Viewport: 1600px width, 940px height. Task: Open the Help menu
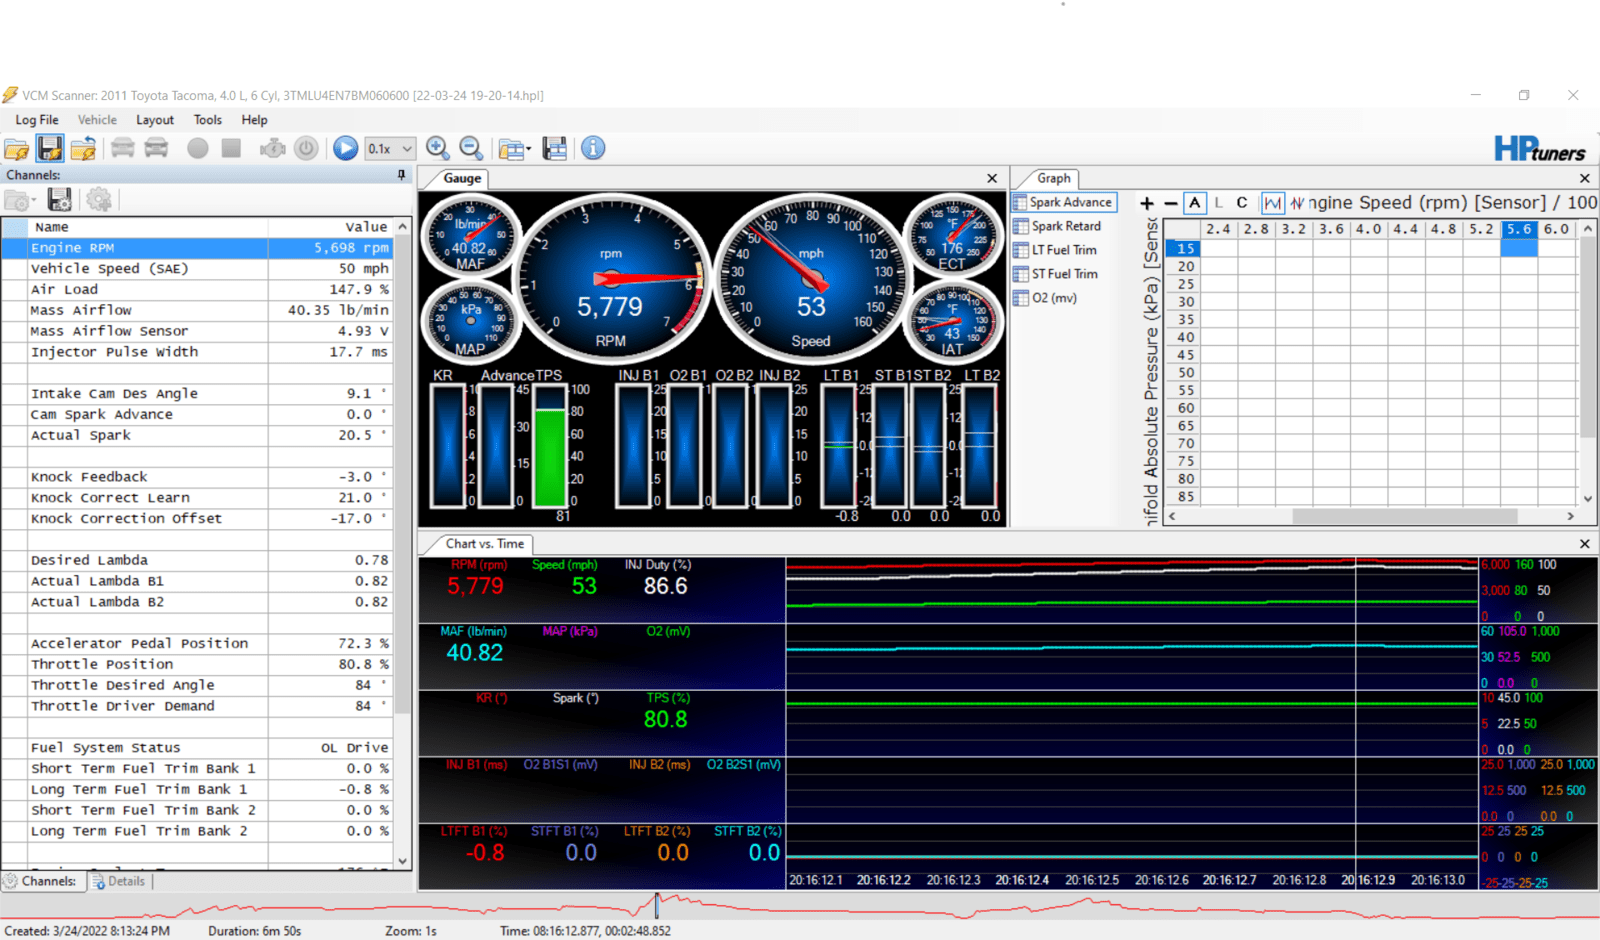pyautogui.click(x=255, y=120)
